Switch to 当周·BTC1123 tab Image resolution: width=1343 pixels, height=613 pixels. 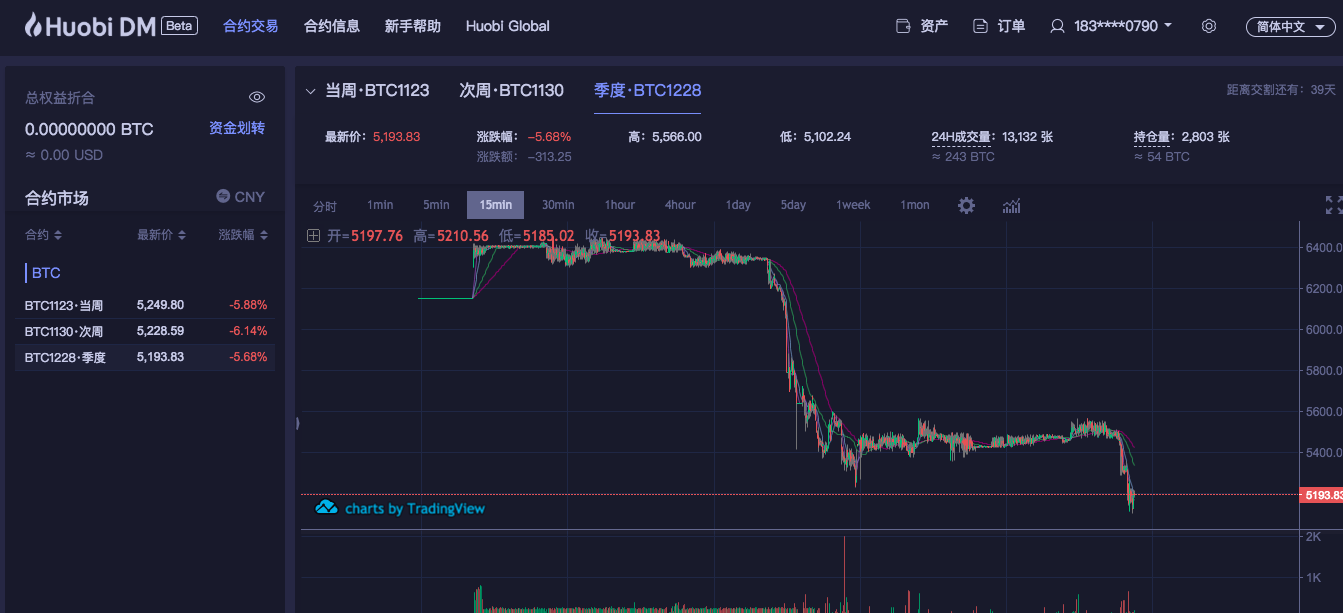(377, 91)
